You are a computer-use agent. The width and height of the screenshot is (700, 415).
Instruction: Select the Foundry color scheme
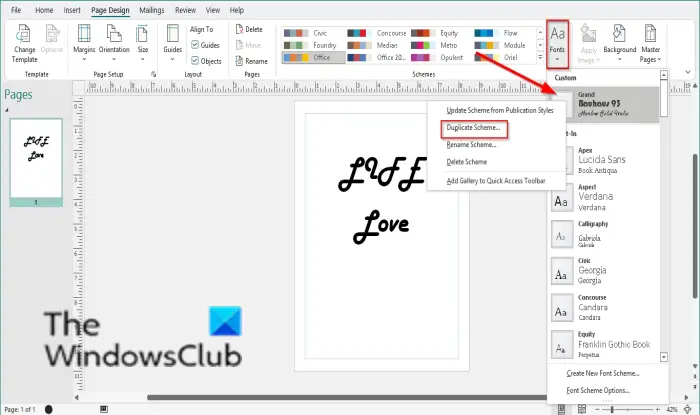(312, 45)
